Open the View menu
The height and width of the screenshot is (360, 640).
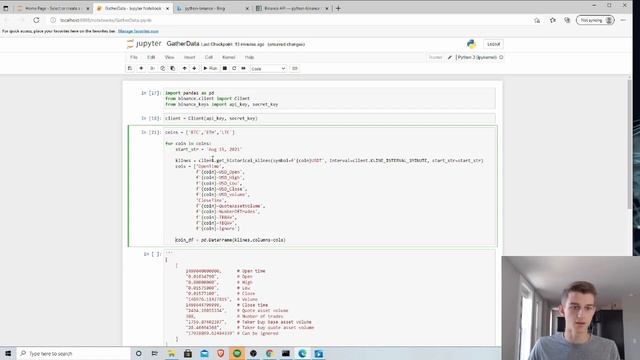[169, 58]
